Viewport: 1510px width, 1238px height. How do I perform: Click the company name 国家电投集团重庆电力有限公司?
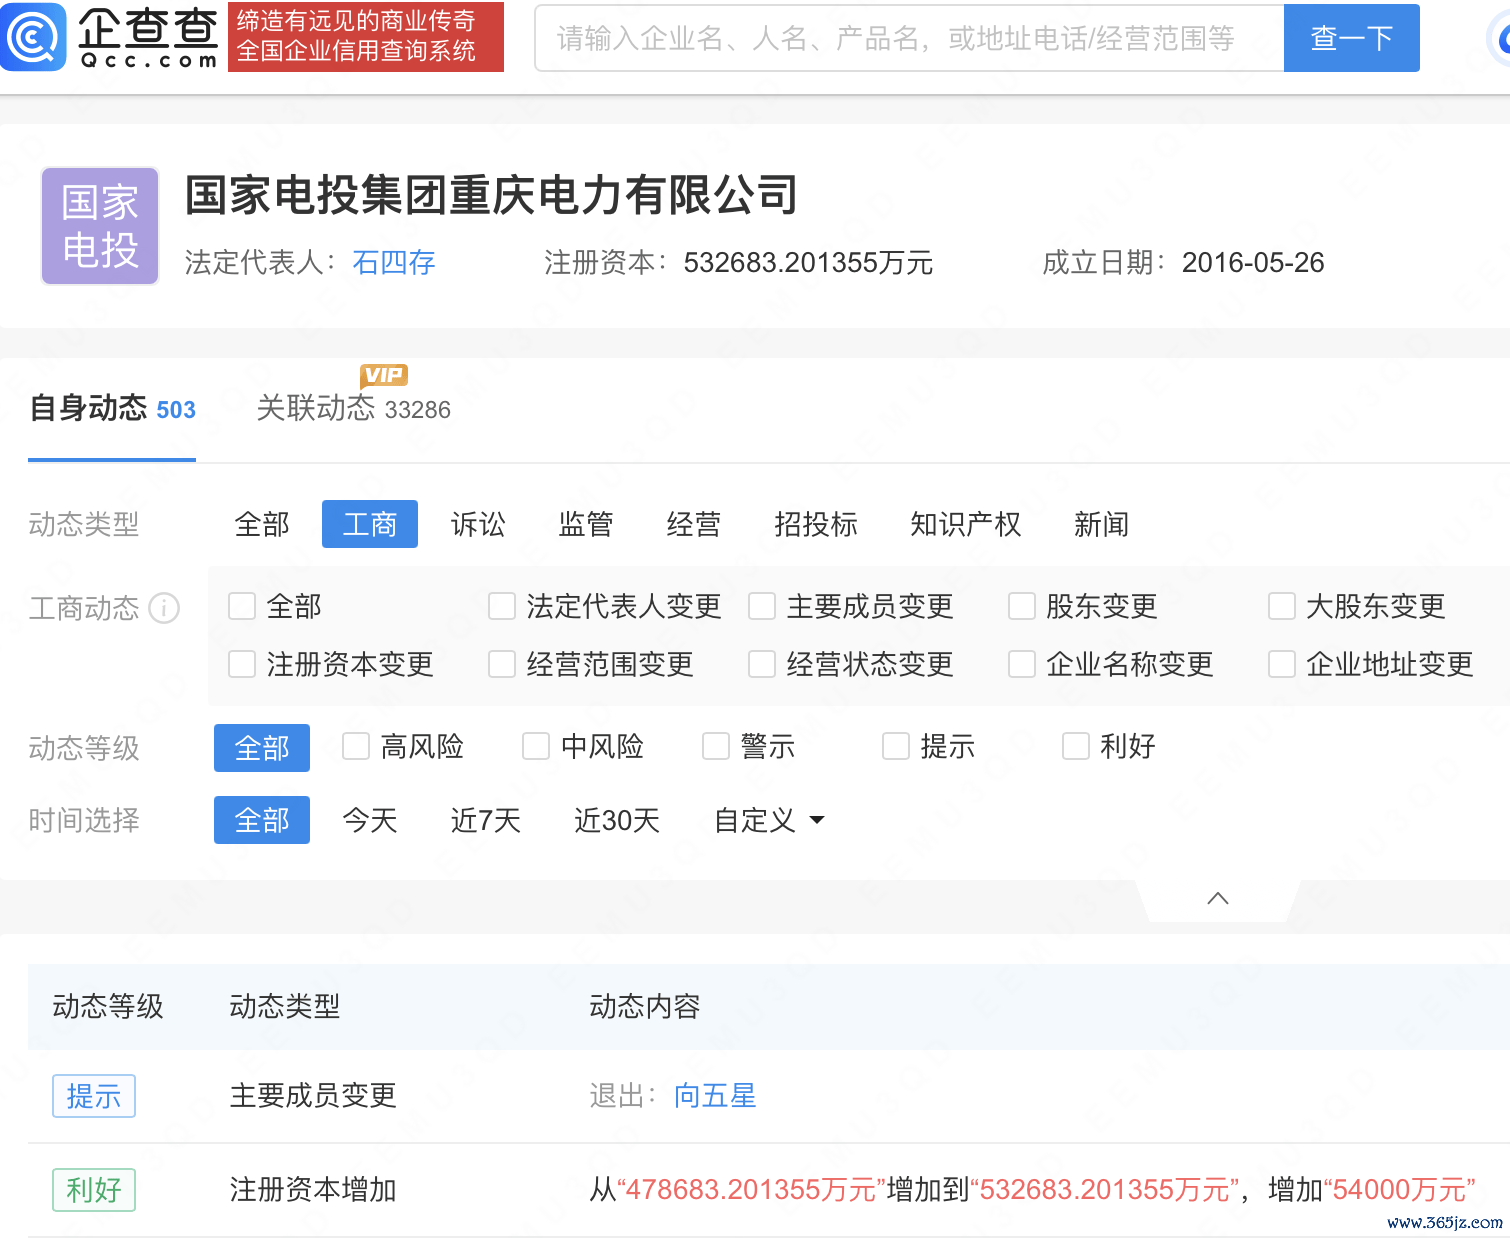pyautogui.click(x=491, y=195)
